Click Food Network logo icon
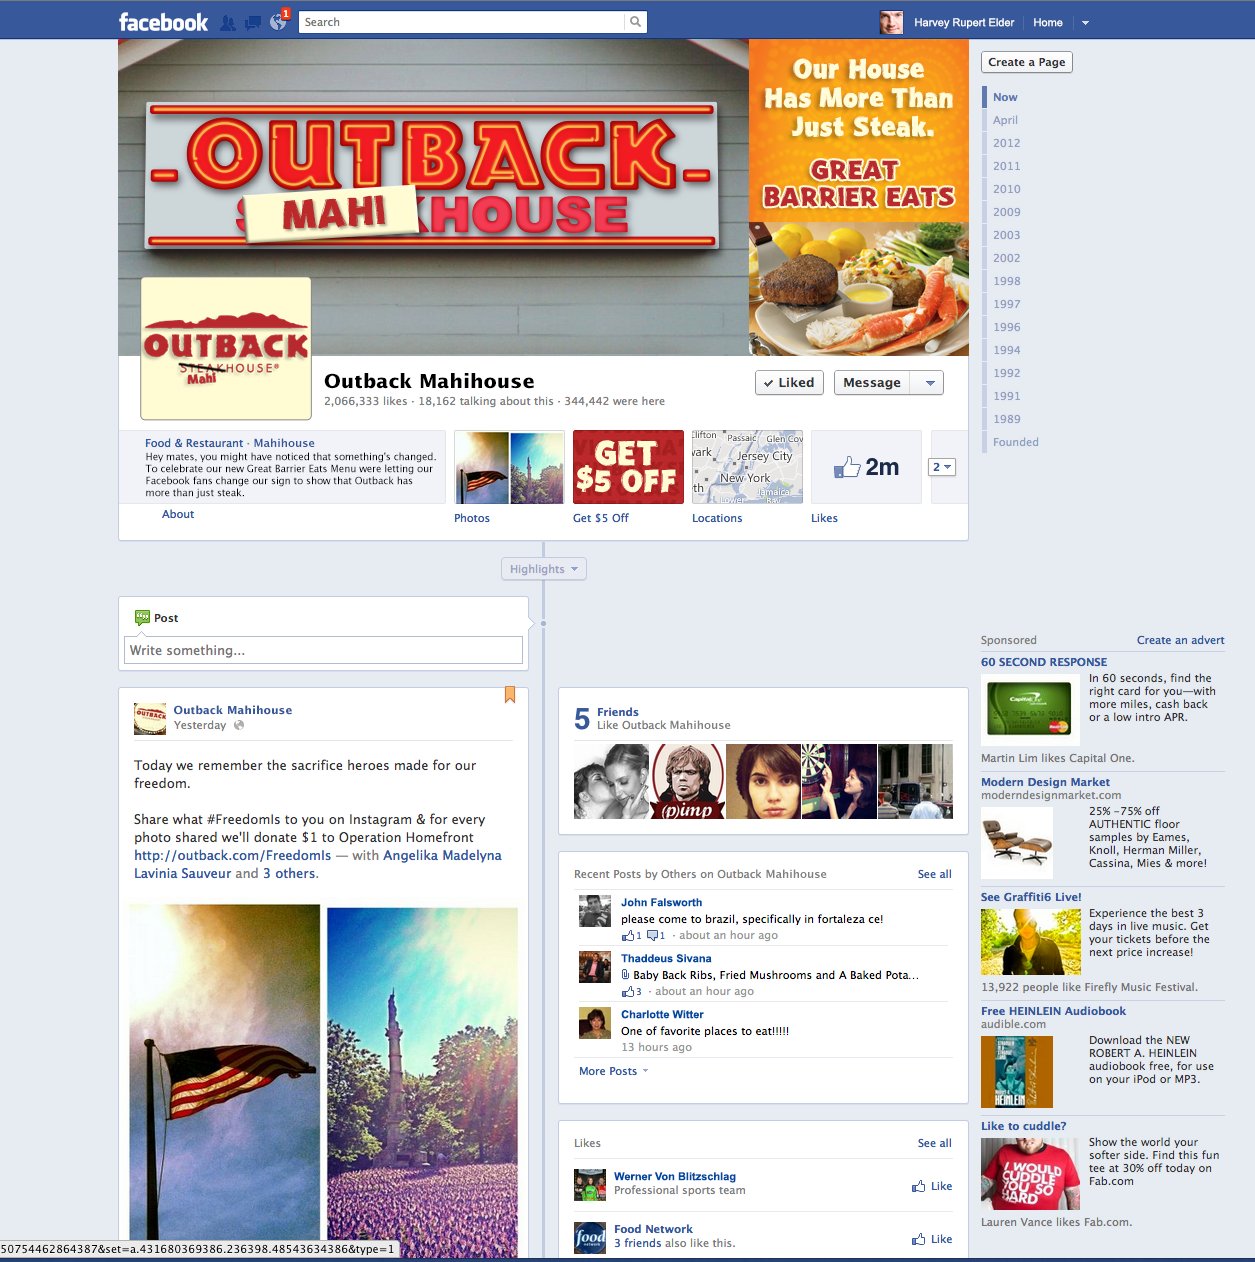This screenshot has width=1255, height=1262. (x=590, y=1238)
